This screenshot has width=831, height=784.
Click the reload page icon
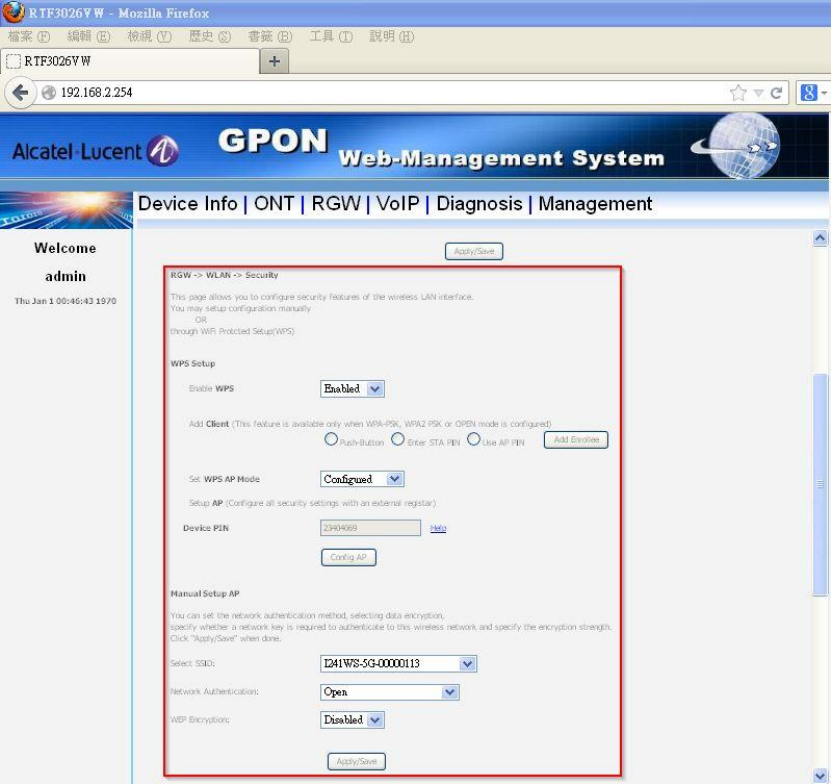(x=776, y=93)
